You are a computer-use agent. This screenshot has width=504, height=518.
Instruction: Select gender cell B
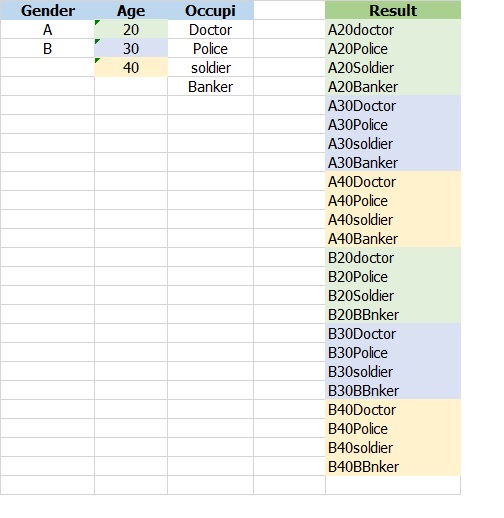pyautogui.click(x=47, y=48)
